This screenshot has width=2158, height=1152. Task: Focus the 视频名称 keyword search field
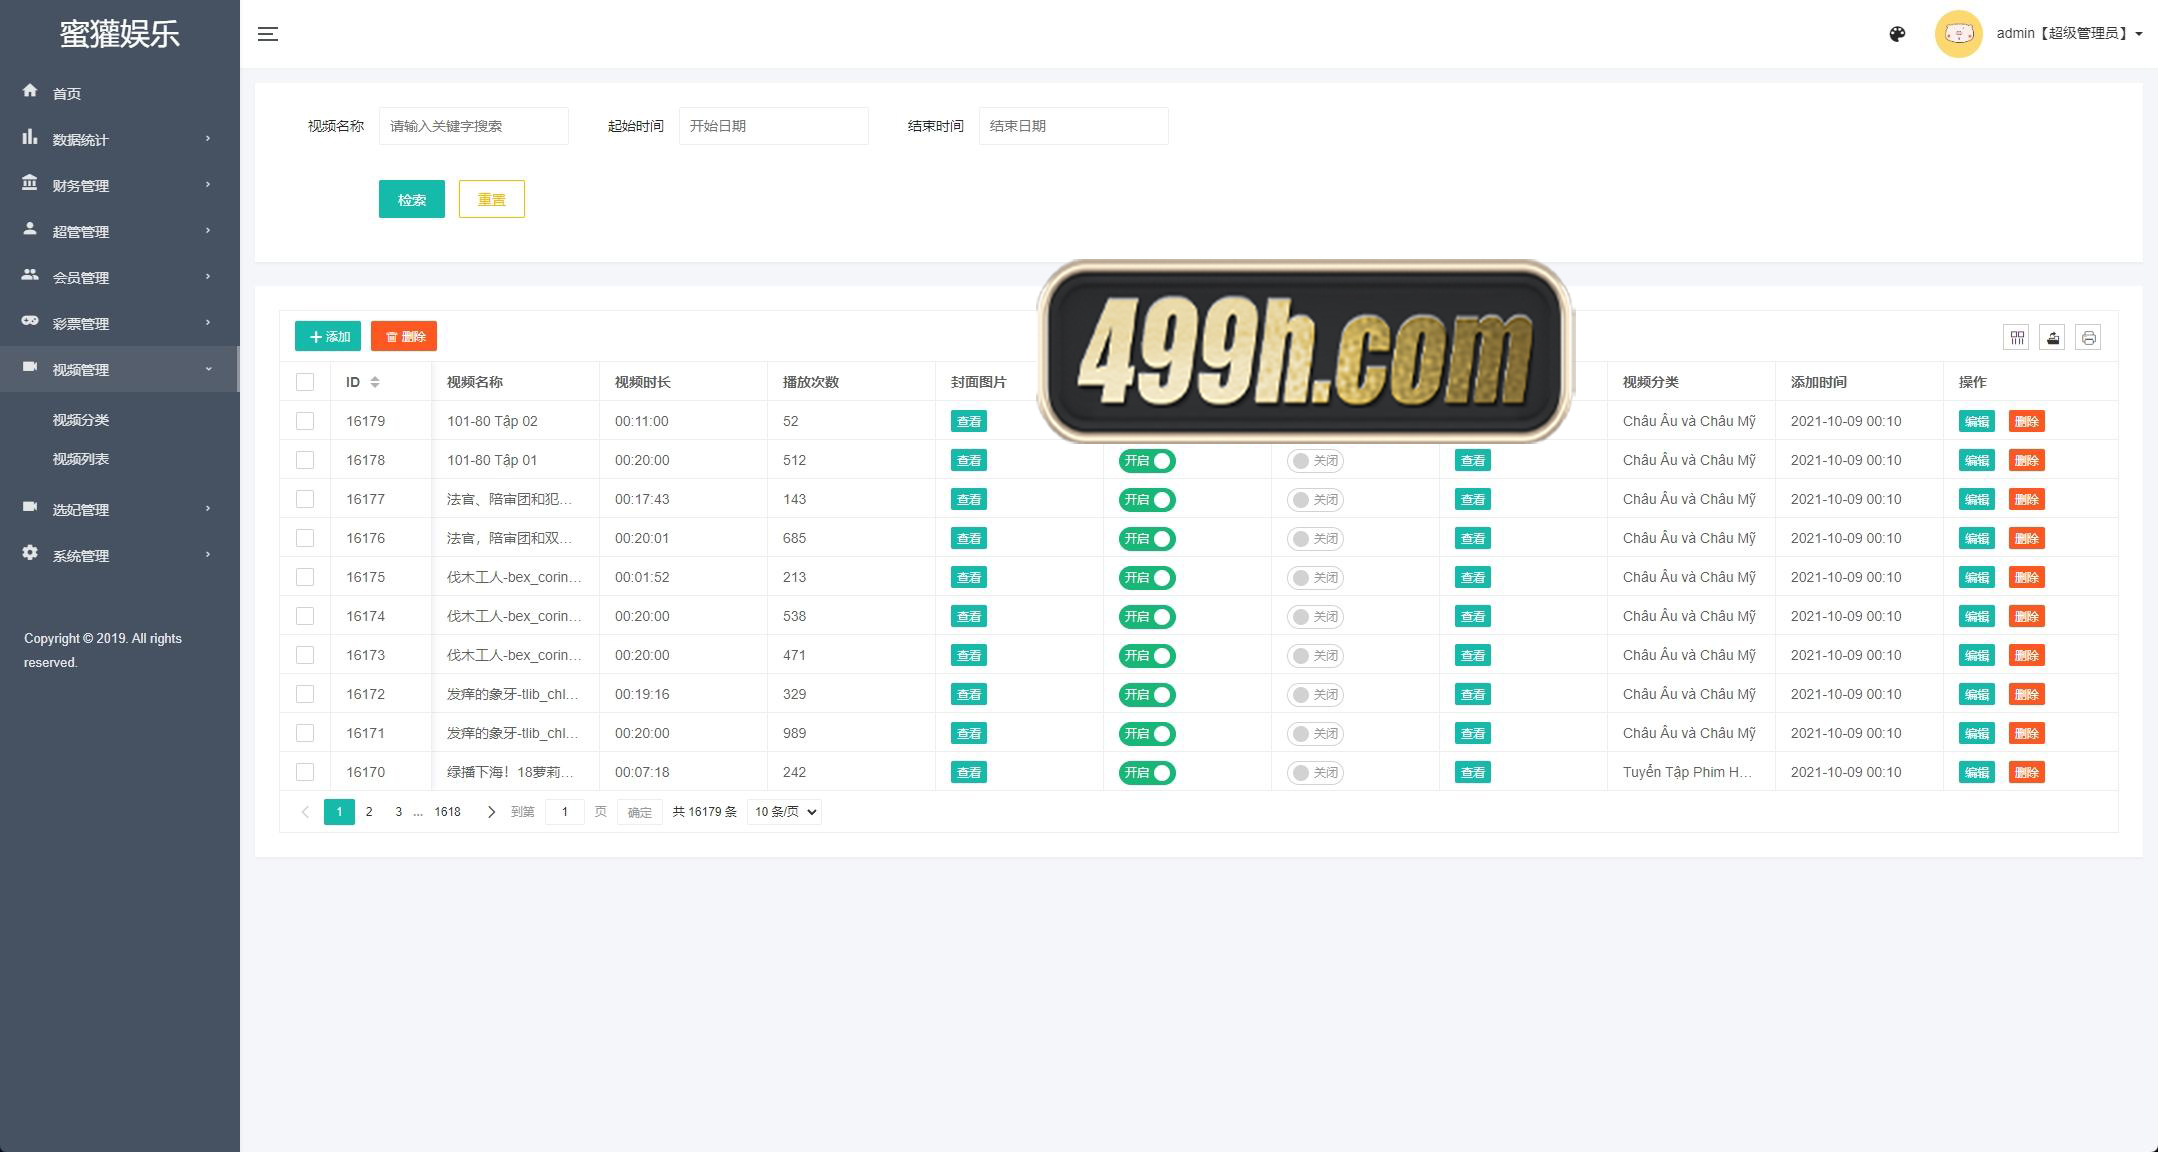pyautogui.click(x=474, y=126)
